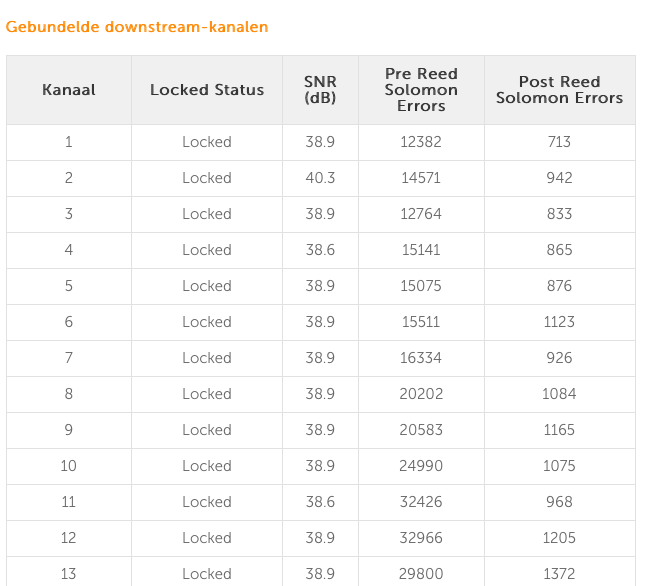Select the pre-error value 20202
The image size is (645, 586).
[421, 394]
